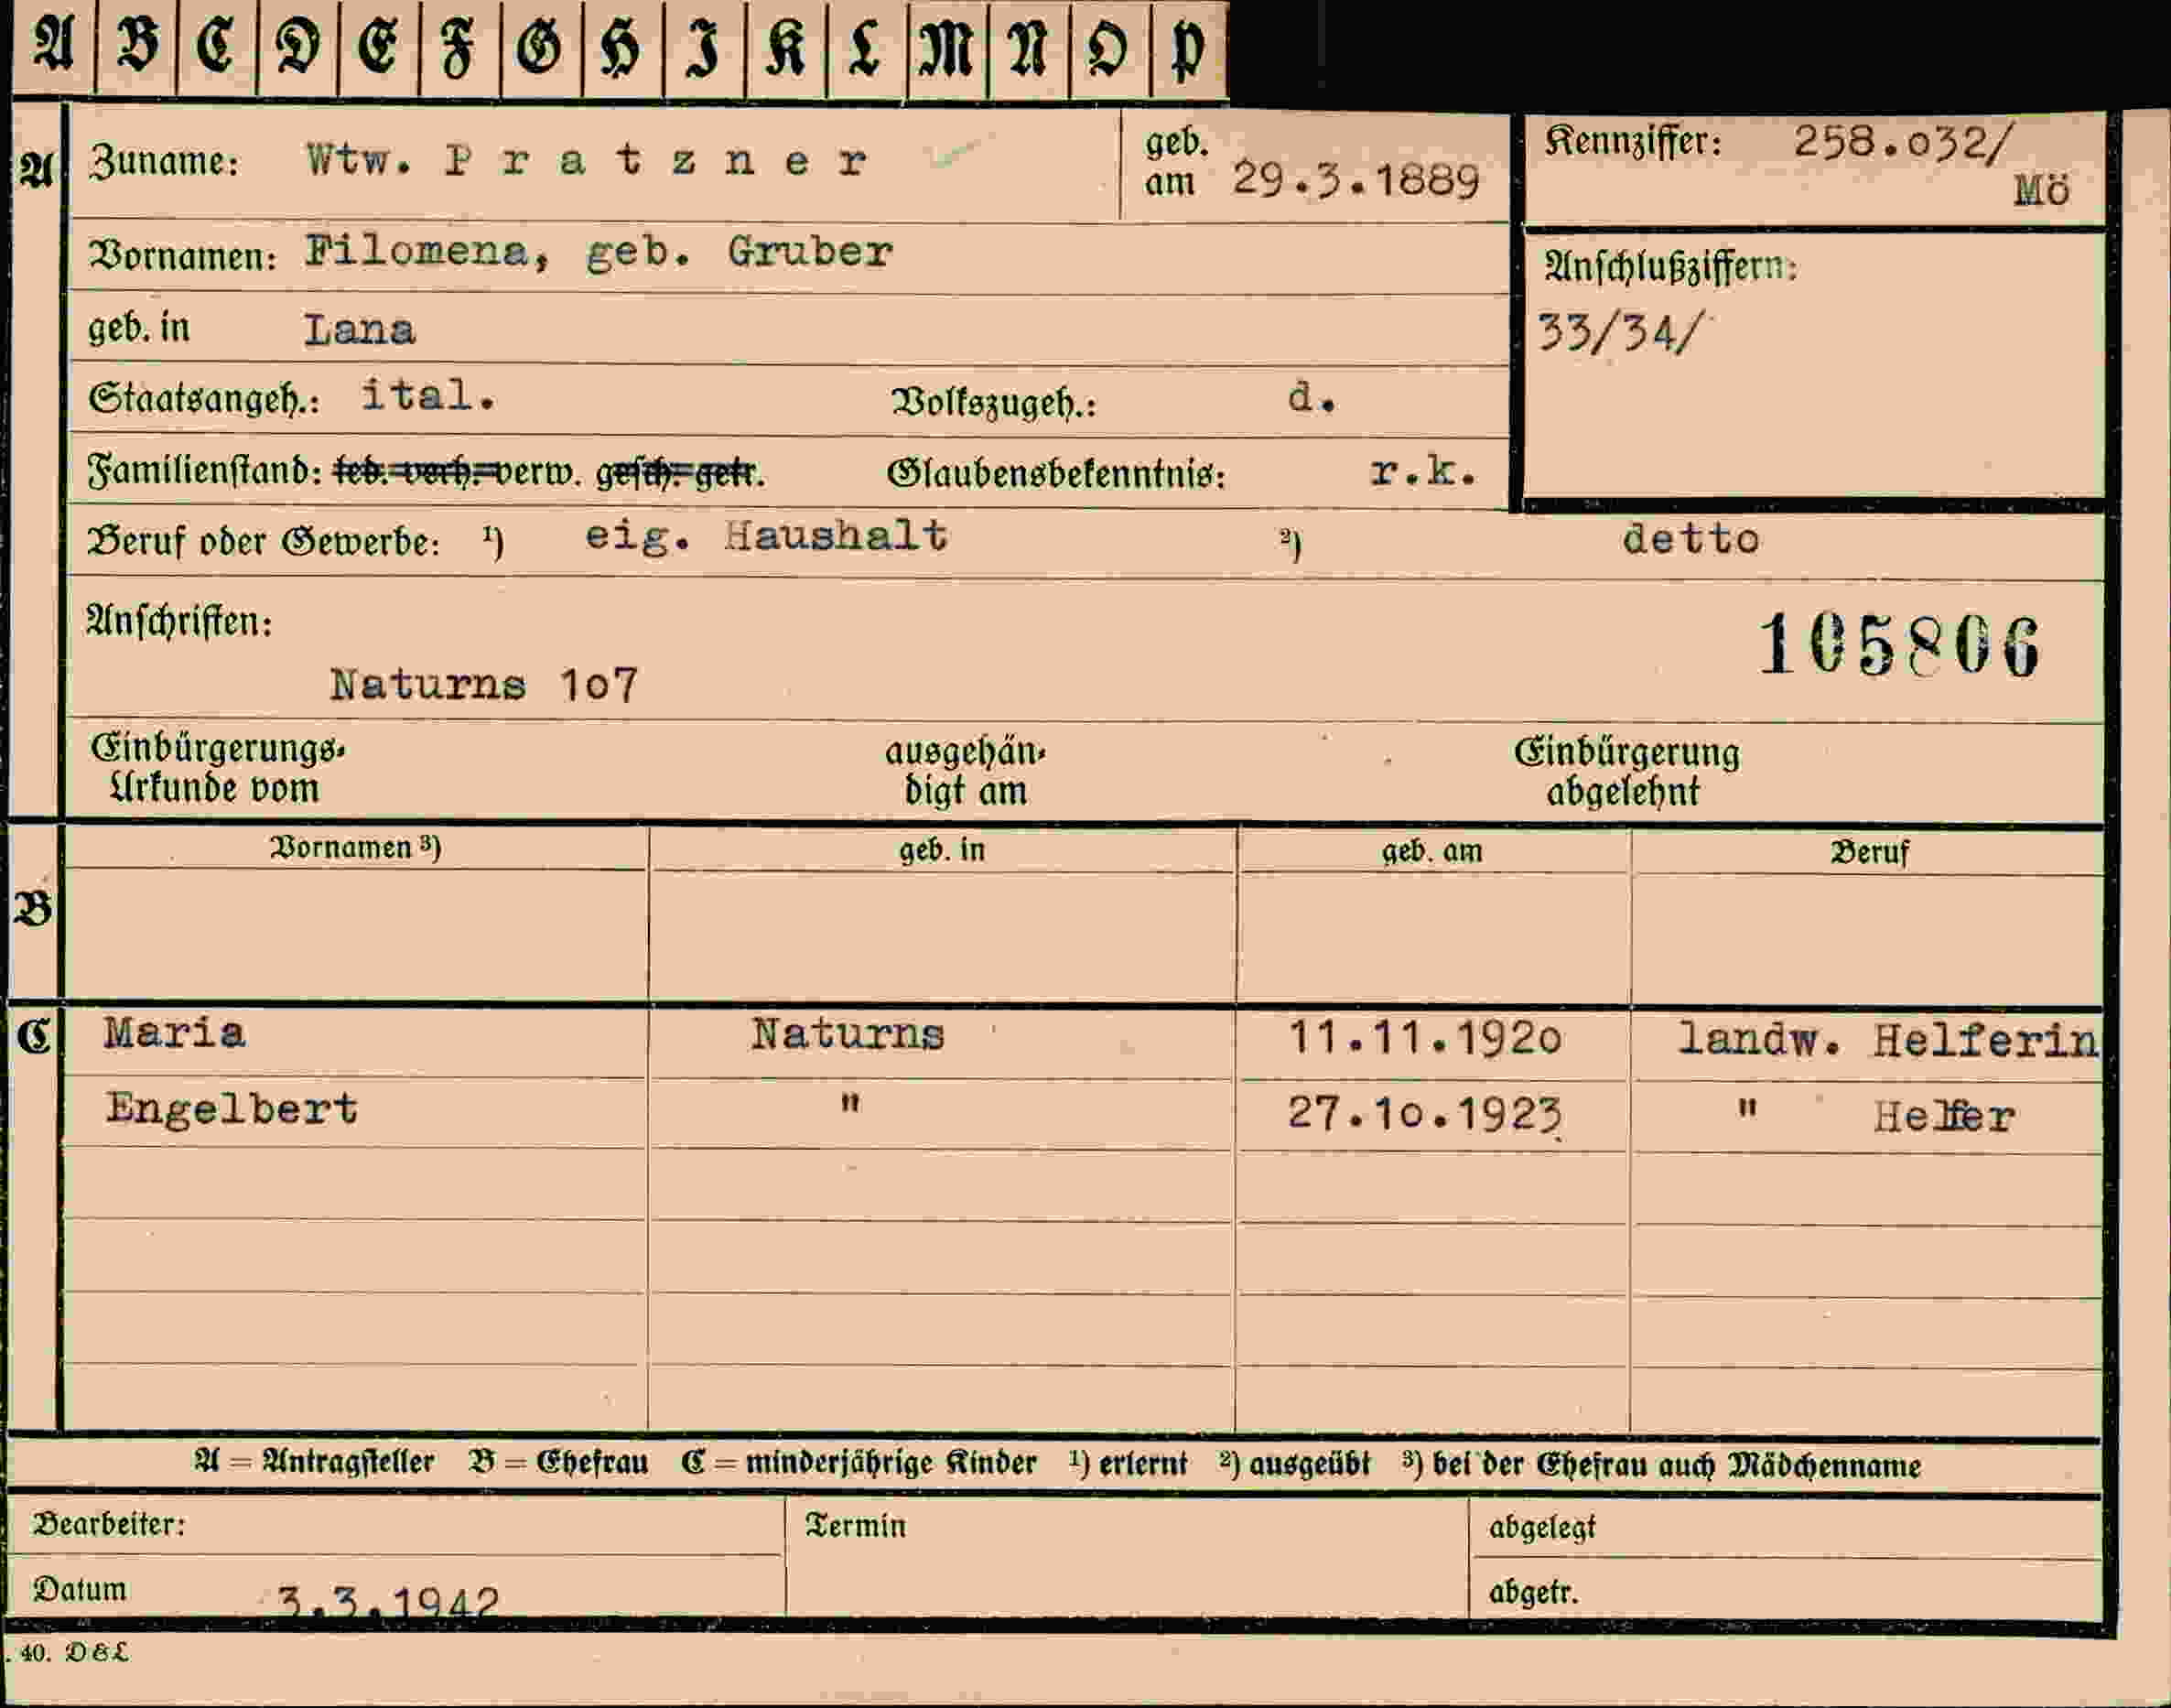Click the 'Glaubensbekenntnis:' label
Viewport: 2171px width, 1708px height.
1057,474
